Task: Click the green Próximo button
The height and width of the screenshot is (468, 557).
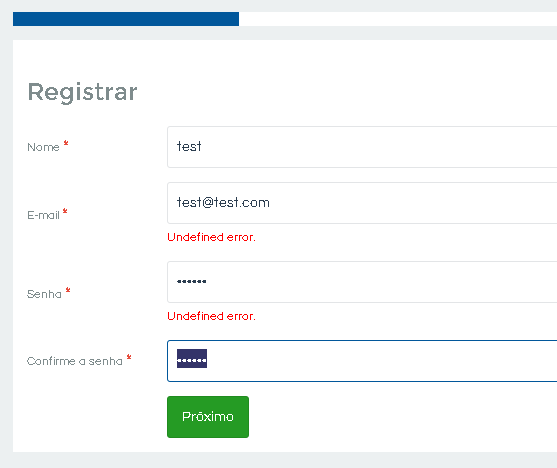Action: tap(208, 417)
